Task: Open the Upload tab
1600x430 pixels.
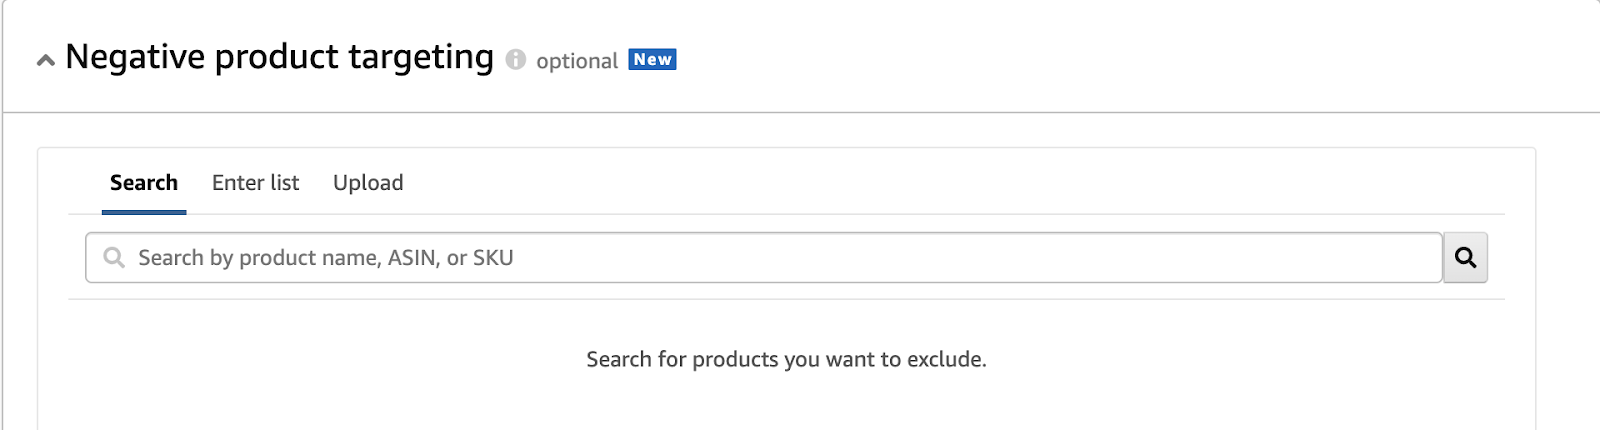Action: [x=368, y=183]
